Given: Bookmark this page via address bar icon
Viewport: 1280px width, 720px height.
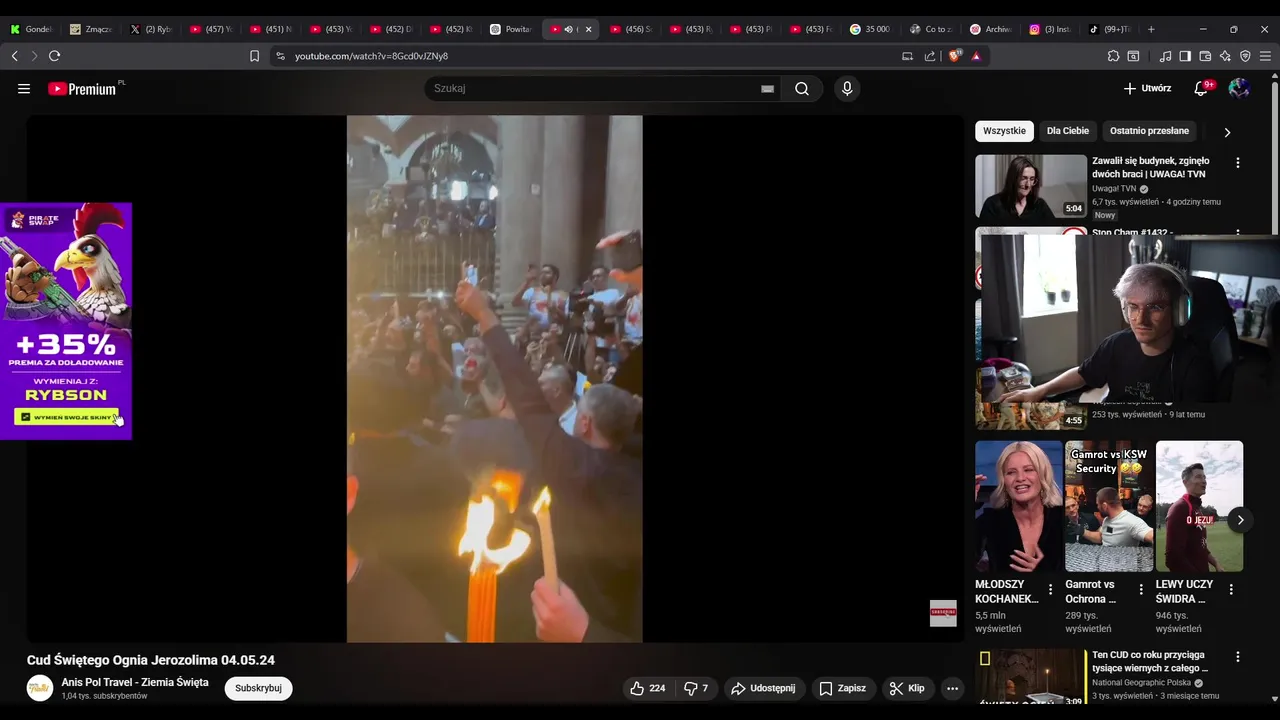Looking at the screenshot, I should 254,56.
